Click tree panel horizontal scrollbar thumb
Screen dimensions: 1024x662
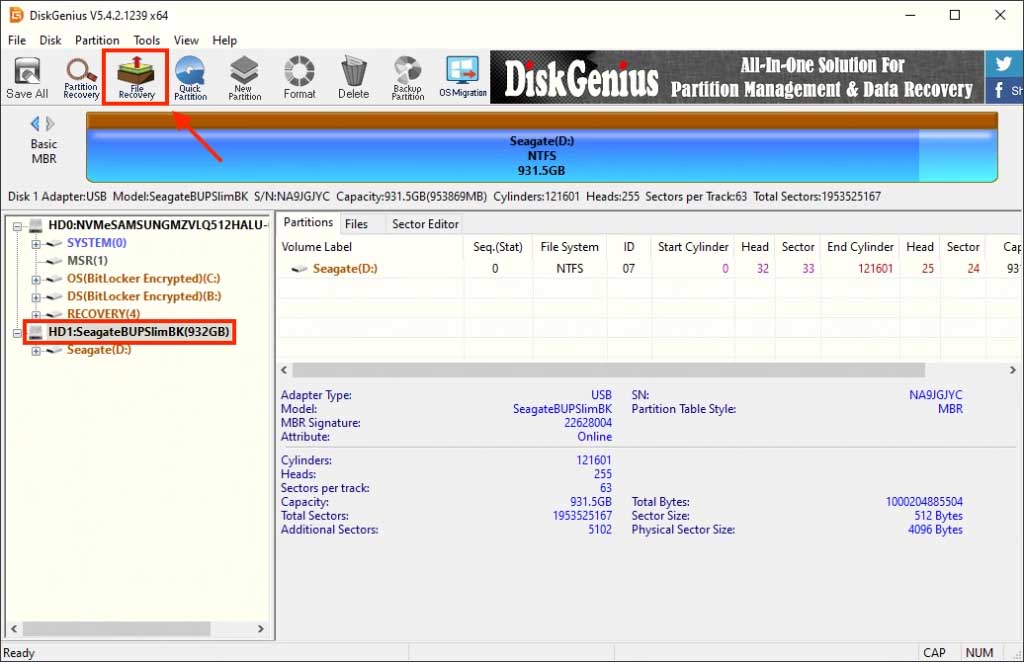pyautogui.click(x=117, y=629)
